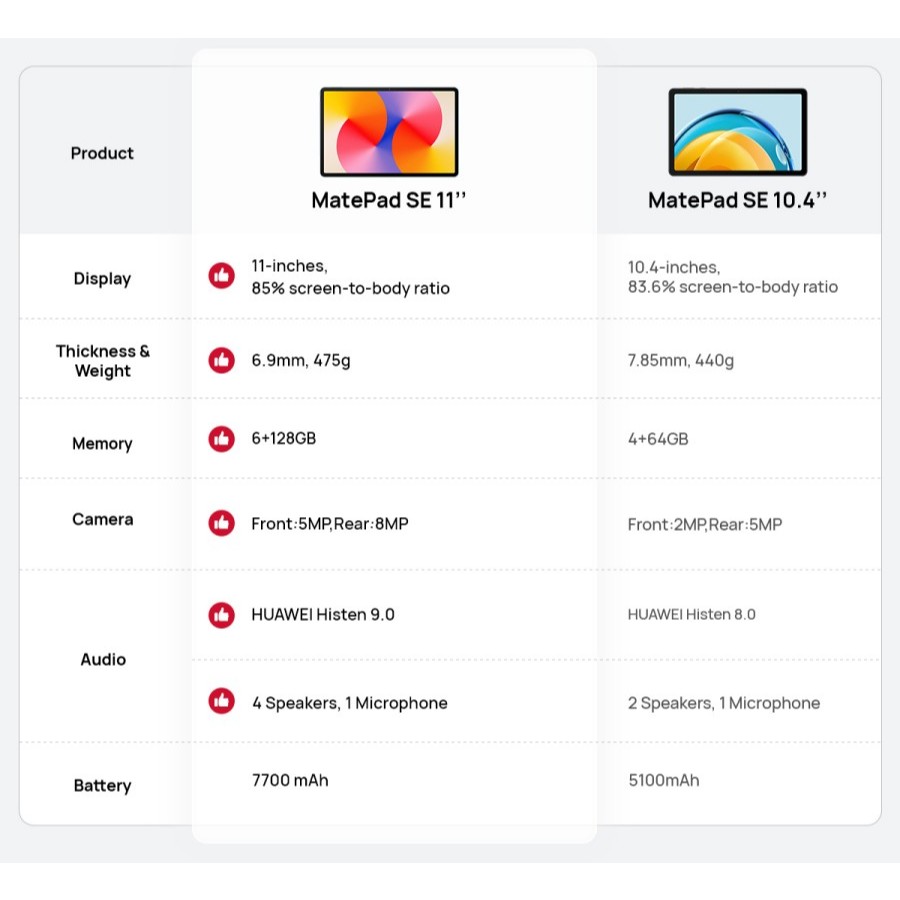Click thumbs-up icon next to 4 Speakers
Screen dimensions: 900x900
click(221, 702)
